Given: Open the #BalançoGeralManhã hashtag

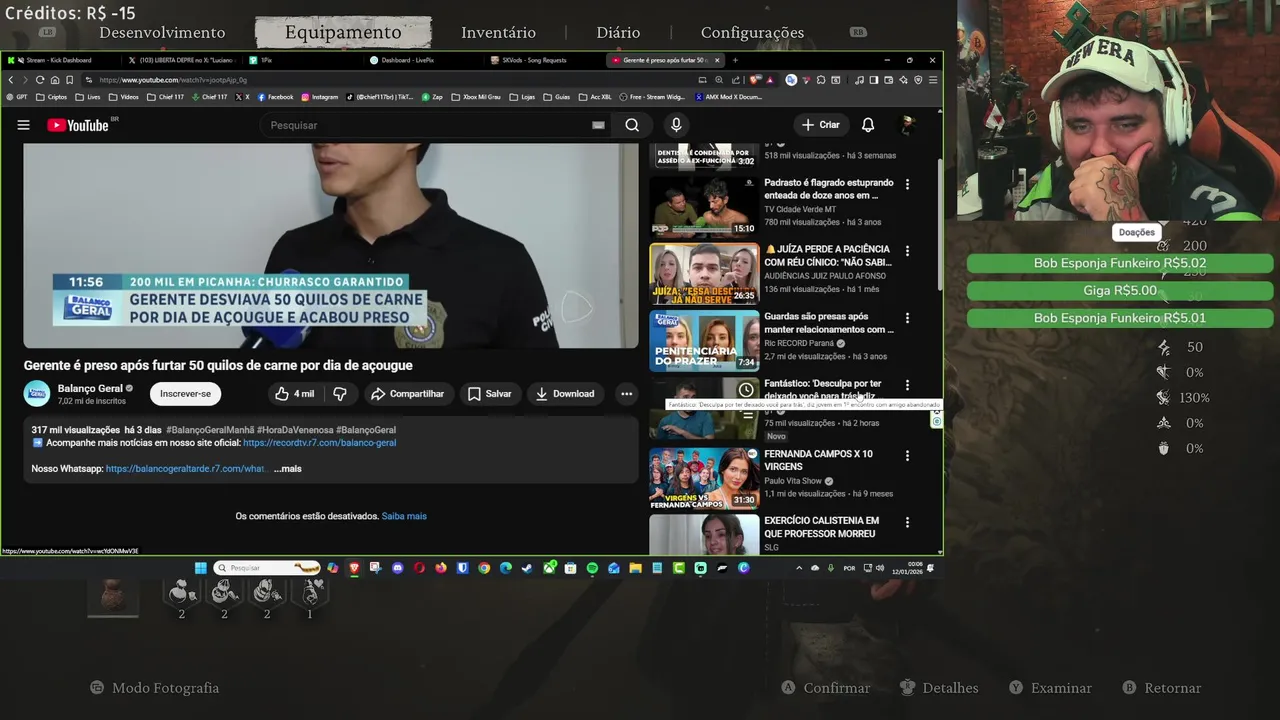Looking at the screenshot, I should coord(210,430).
